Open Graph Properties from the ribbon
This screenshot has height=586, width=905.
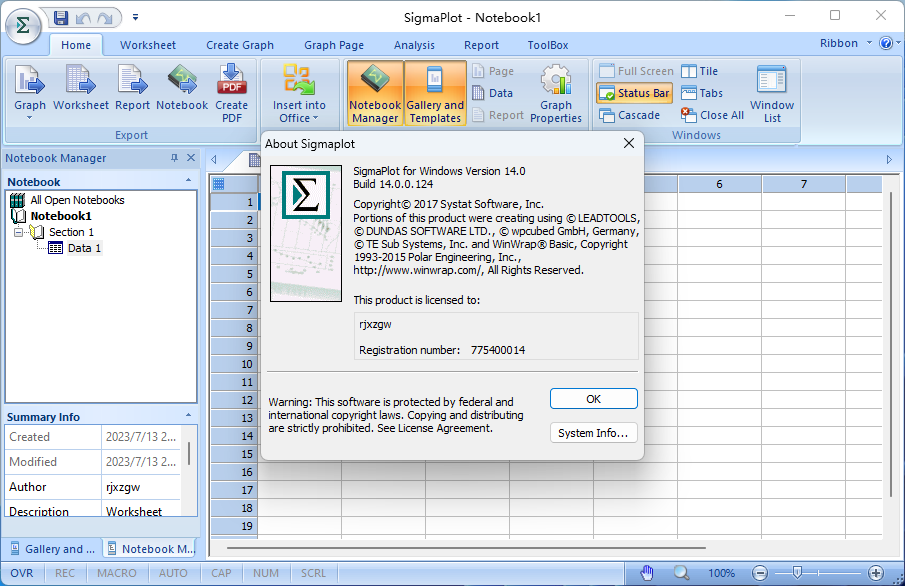click(x=556, y=94)
